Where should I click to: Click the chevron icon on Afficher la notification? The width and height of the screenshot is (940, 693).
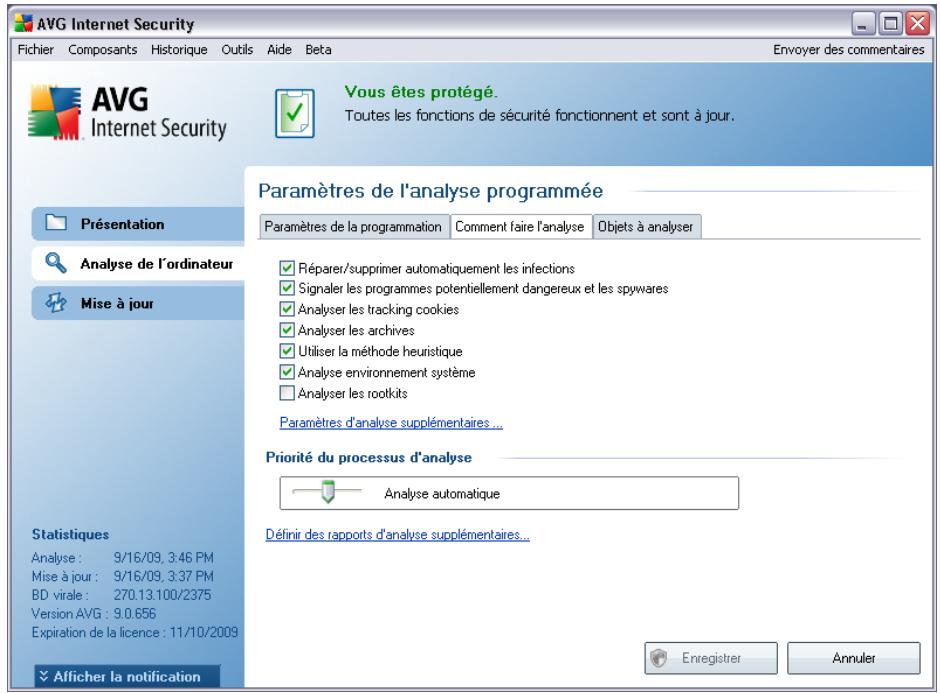tap(44, 676)
